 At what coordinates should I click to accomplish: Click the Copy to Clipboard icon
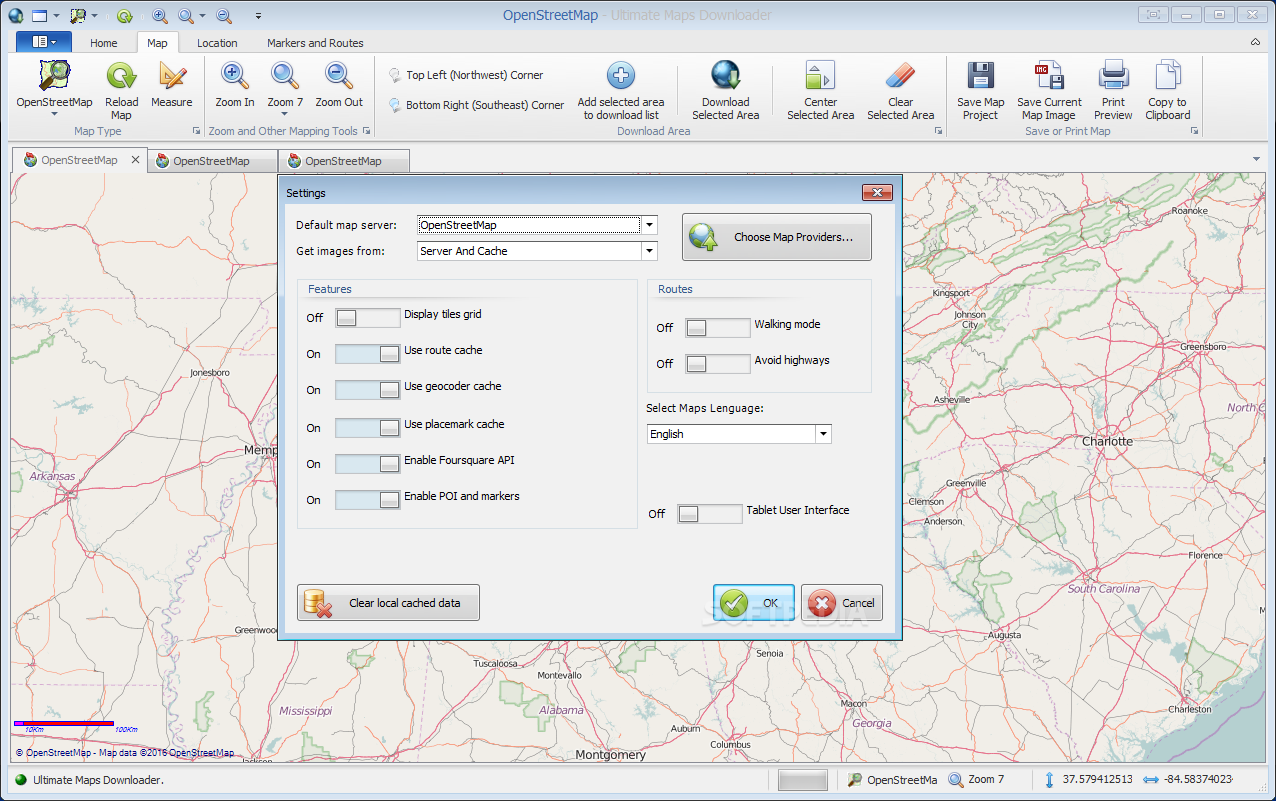pos(1168,76)
